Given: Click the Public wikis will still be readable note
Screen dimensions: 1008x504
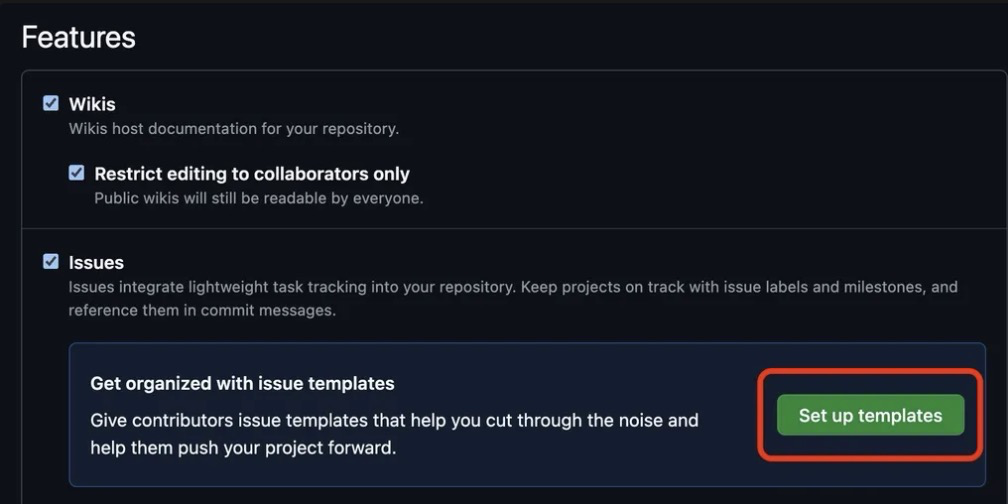Looking at the screenshot, I should 258,199.
